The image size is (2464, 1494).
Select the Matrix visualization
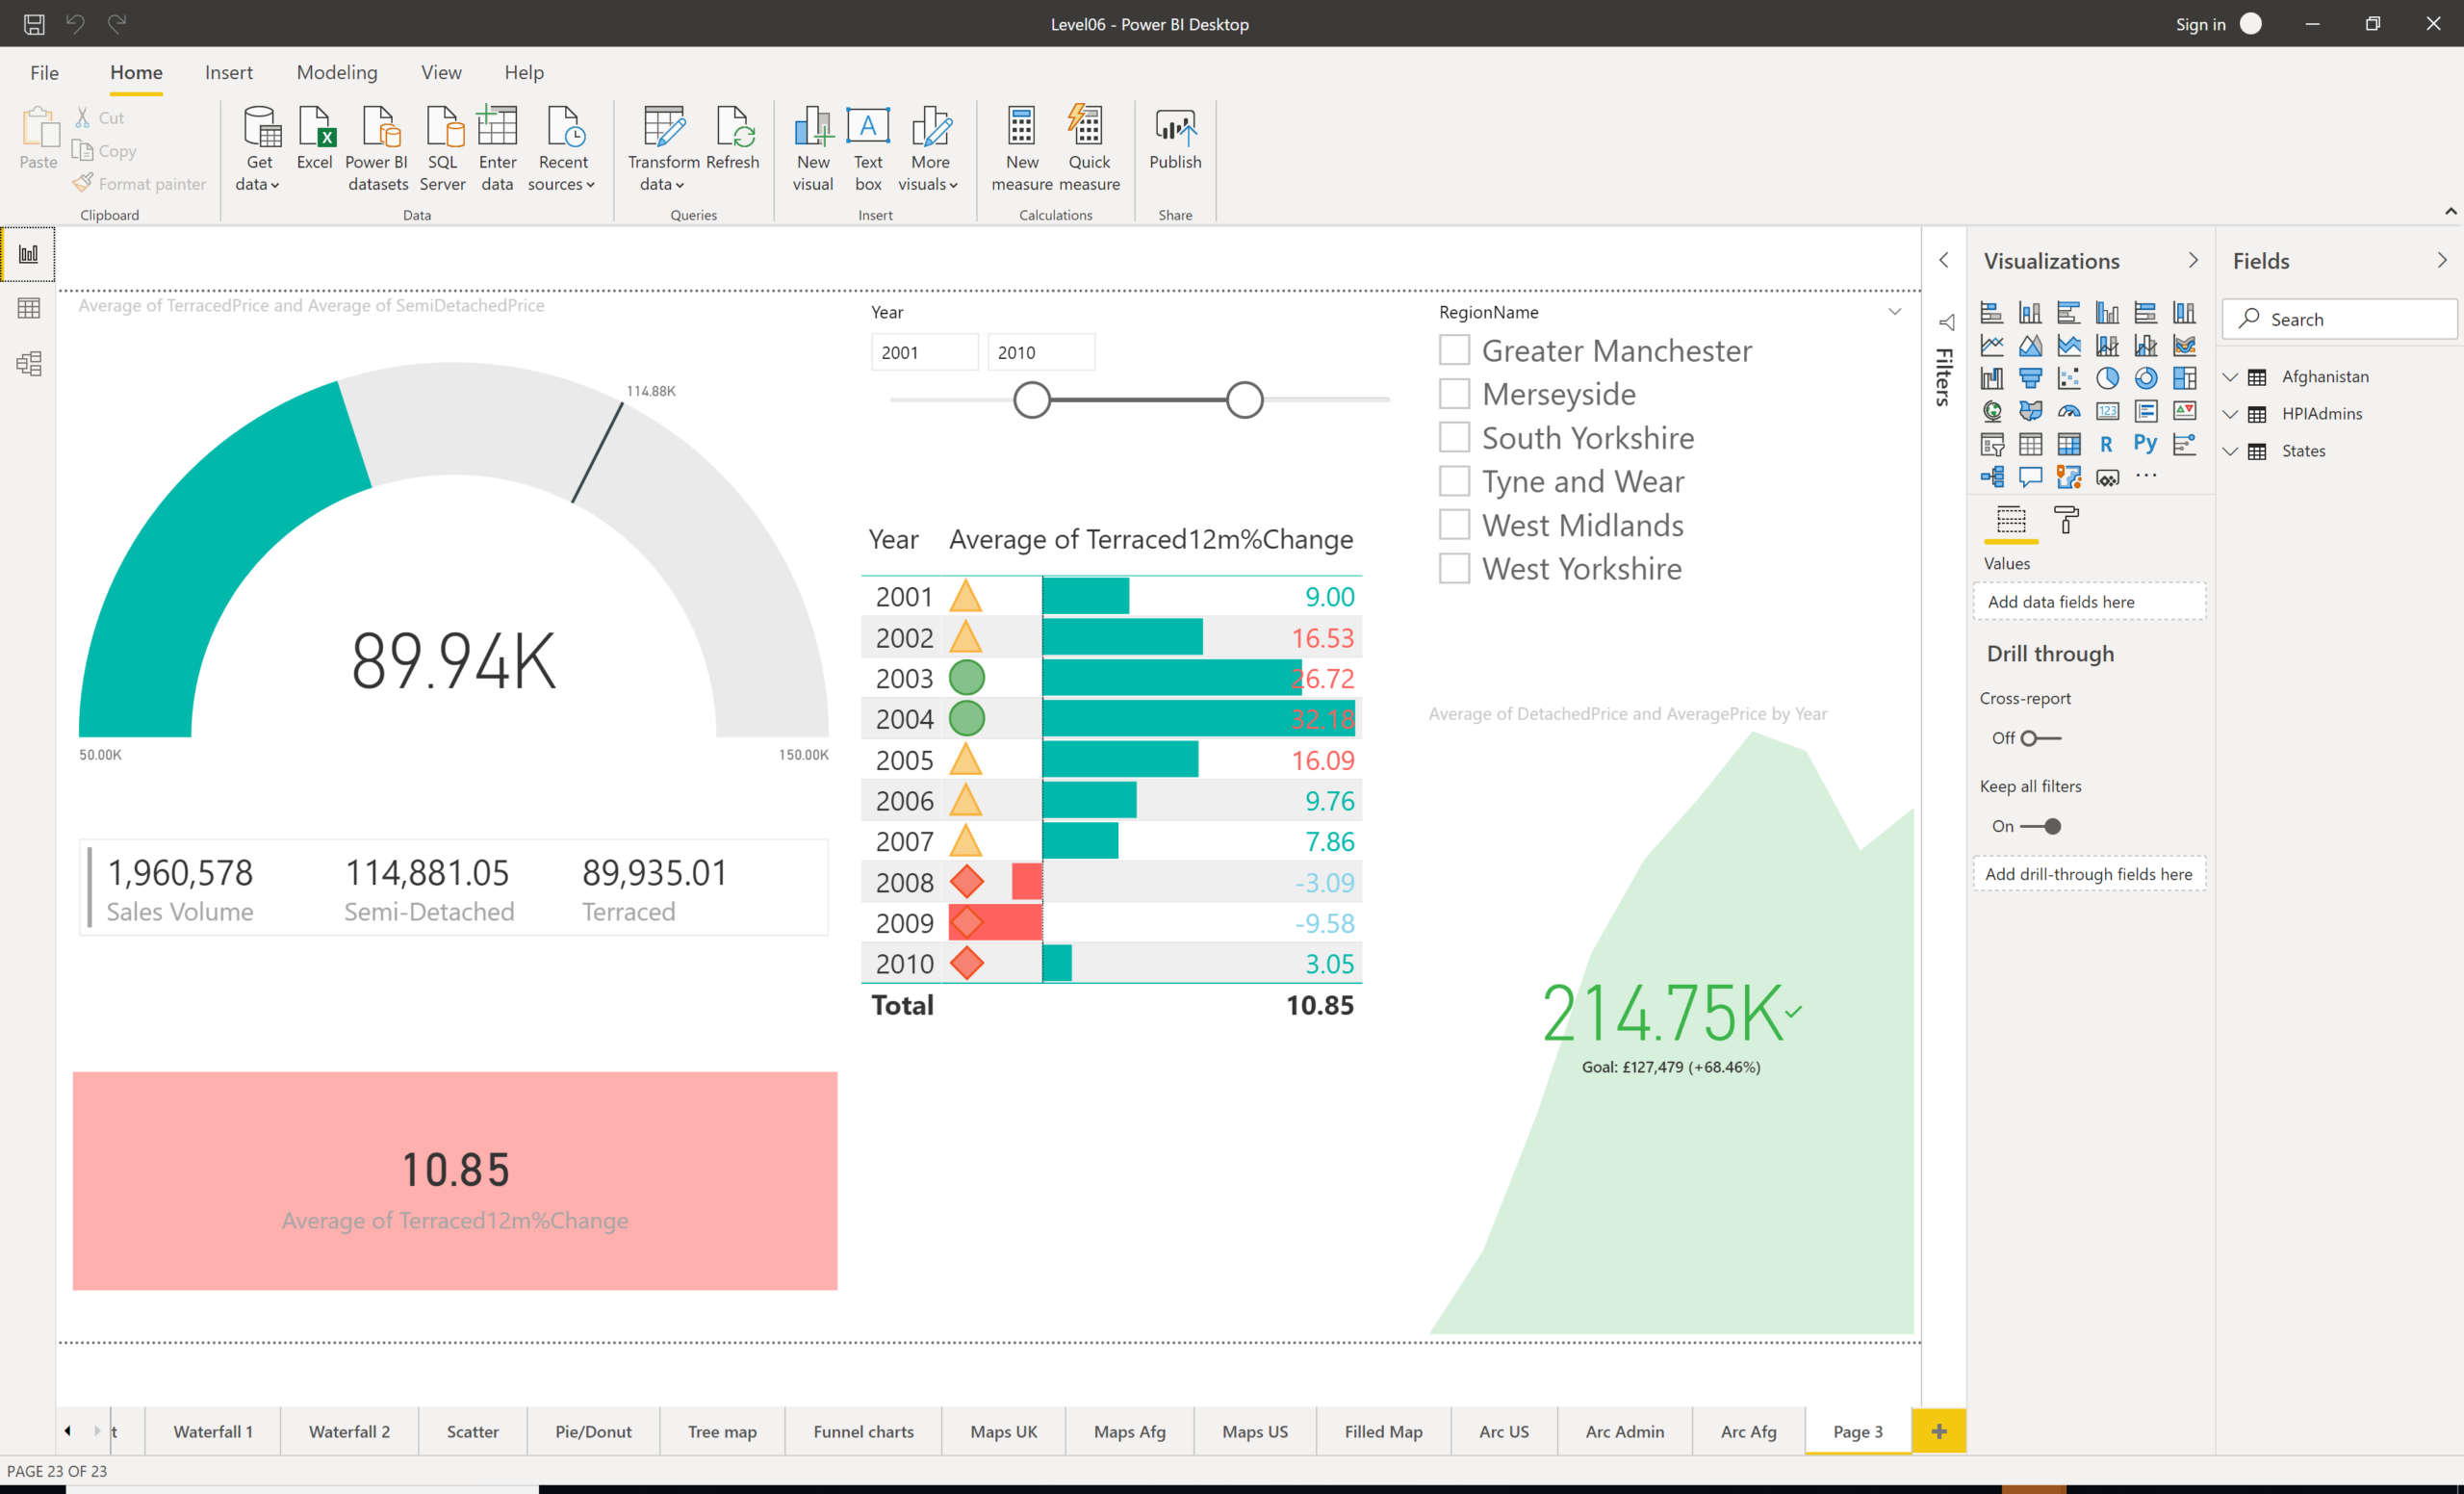2069,445
